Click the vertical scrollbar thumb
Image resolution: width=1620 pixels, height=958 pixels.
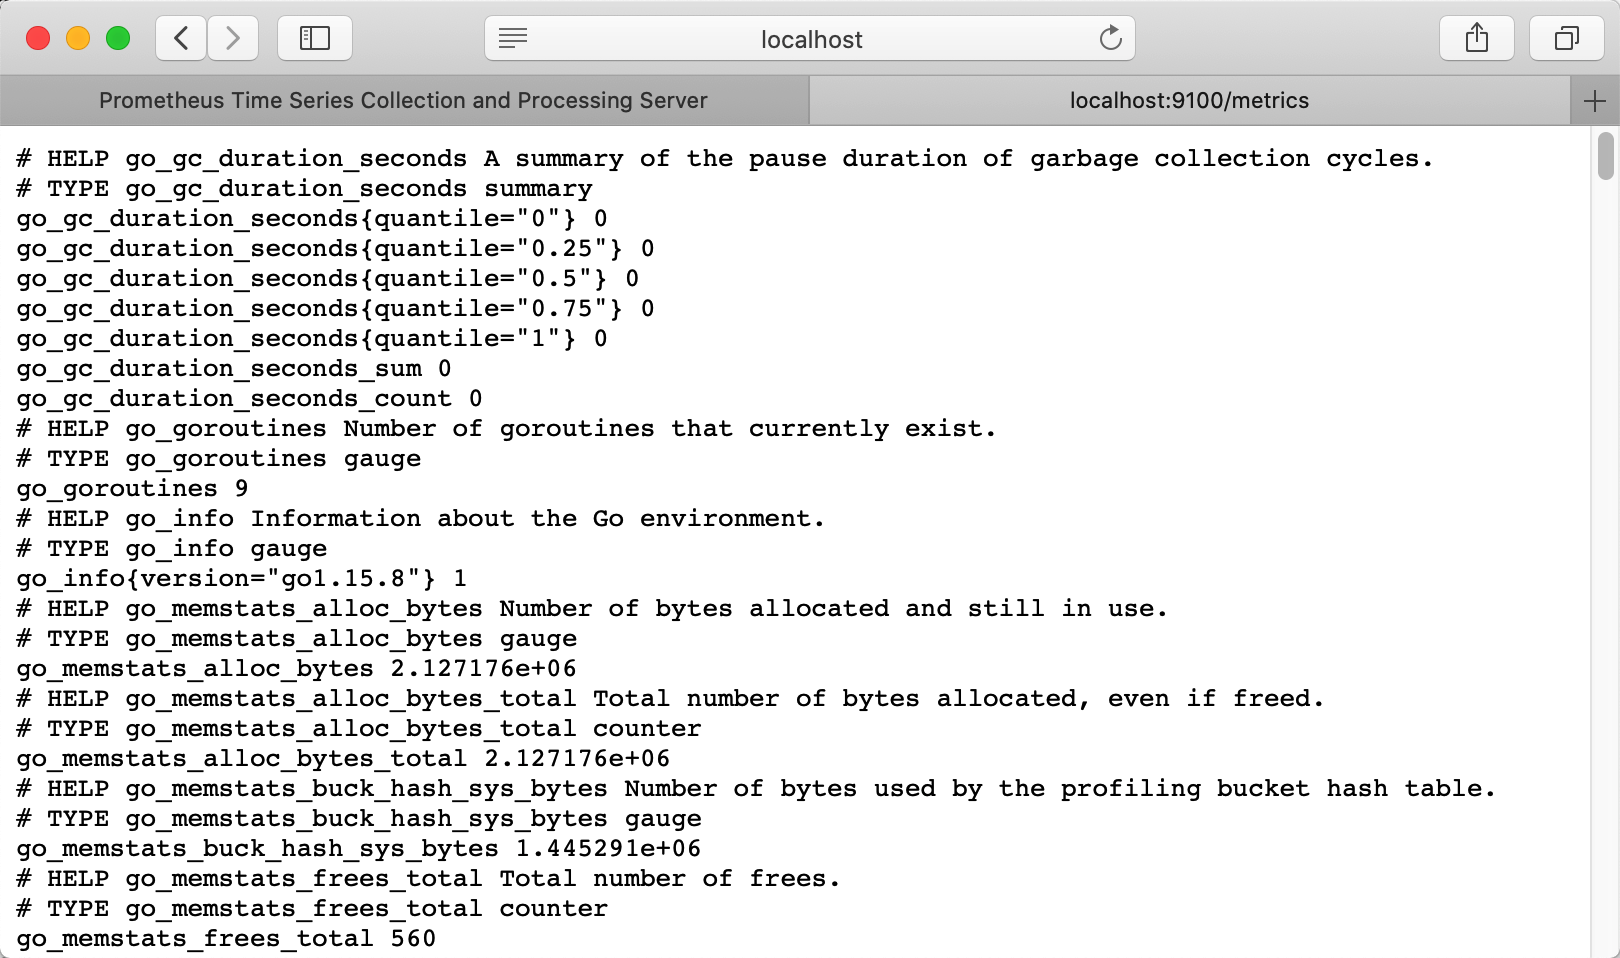1606,155
